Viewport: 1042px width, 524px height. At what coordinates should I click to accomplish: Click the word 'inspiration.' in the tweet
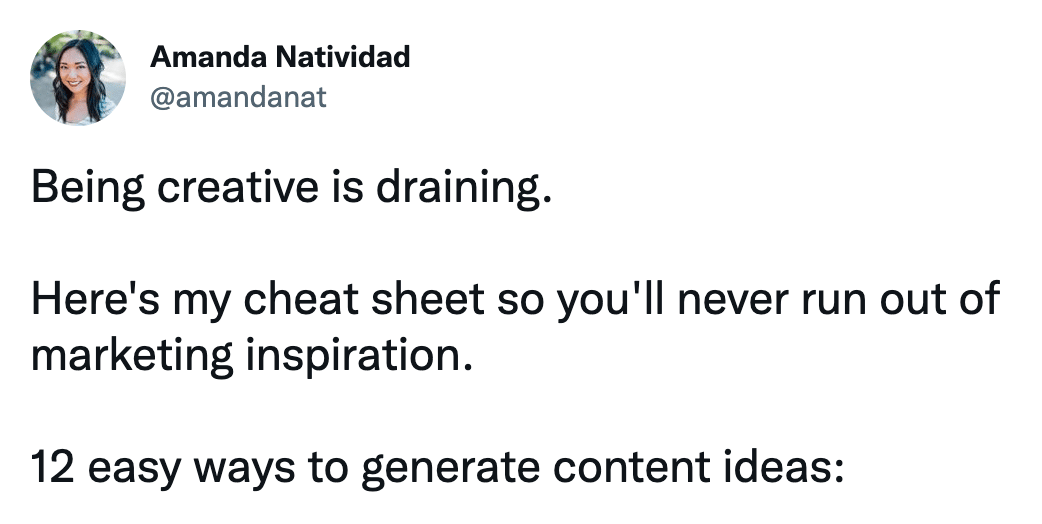[360, 356]
